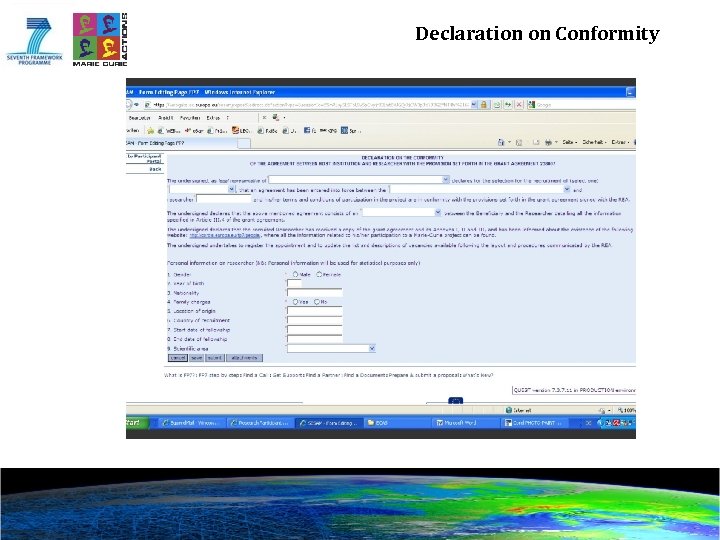Click the researcher name input field
720x540 pixels.
[x=224, y=199]
